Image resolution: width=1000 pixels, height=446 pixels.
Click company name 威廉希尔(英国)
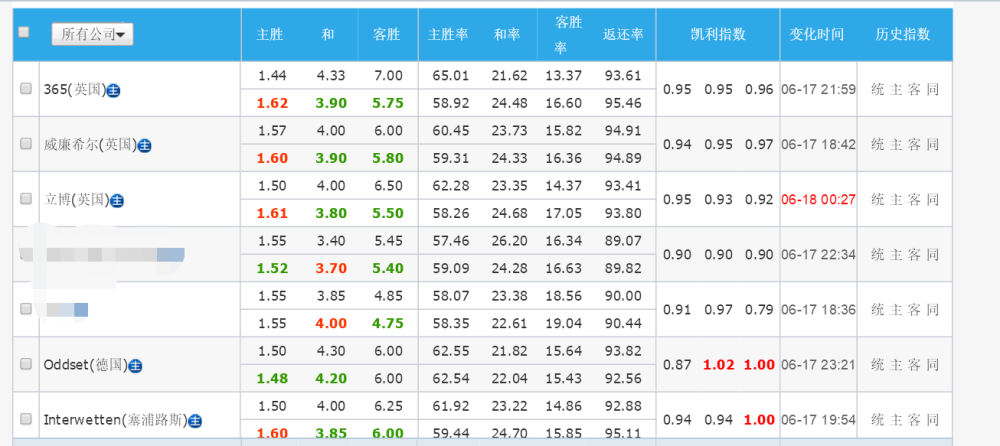click(90, 145)
